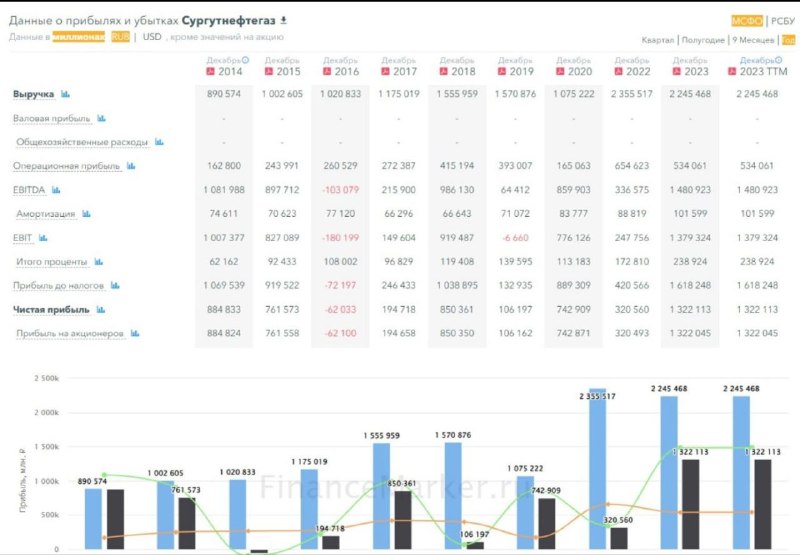This screenshot has width=800, height=555.
Task: Click the Операционная прибыль row label
Action: pos(66,166)
